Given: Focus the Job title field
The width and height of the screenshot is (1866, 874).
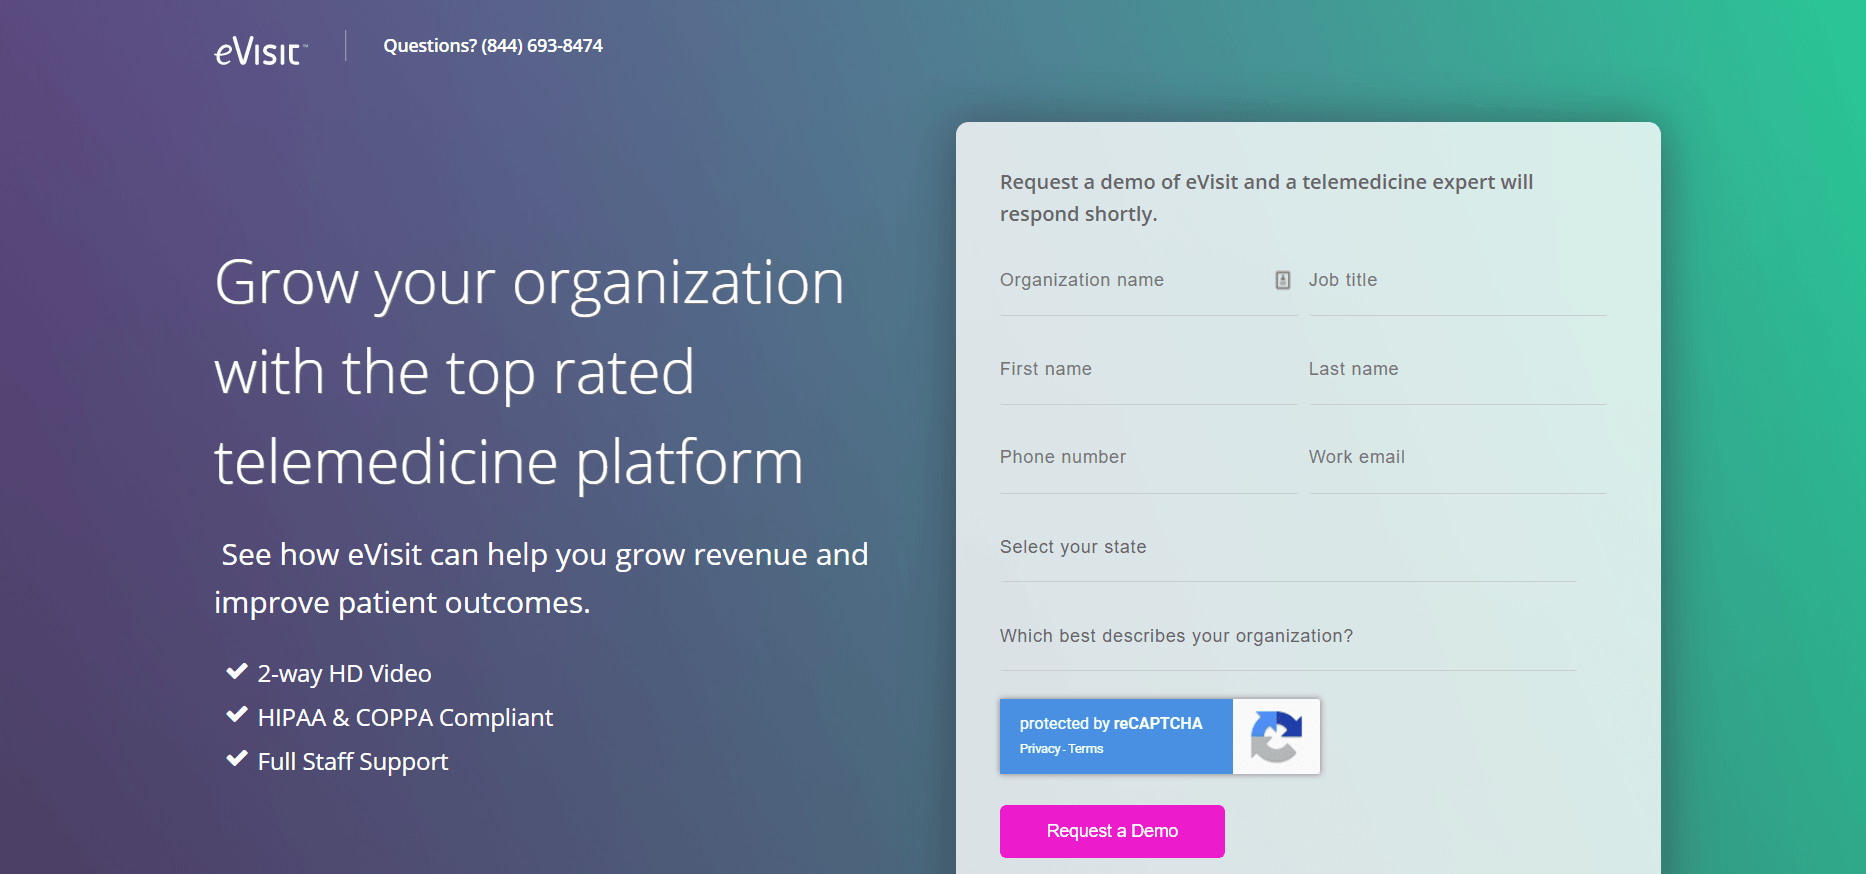Looking at the screenshot, I should (x=1457, y=282).
